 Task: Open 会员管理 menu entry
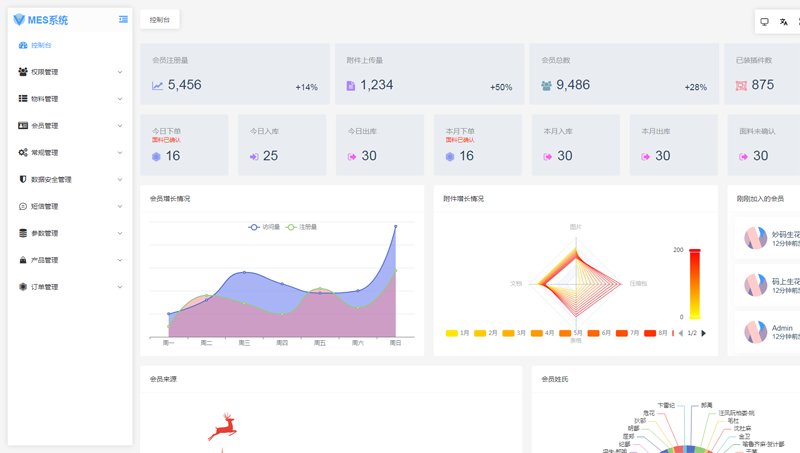click(70, 125)
